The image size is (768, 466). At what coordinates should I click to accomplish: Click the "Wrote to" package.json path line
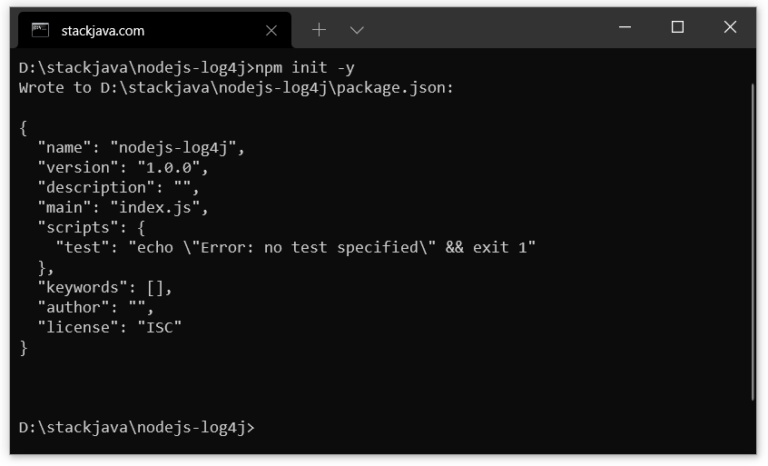point(237,88)
